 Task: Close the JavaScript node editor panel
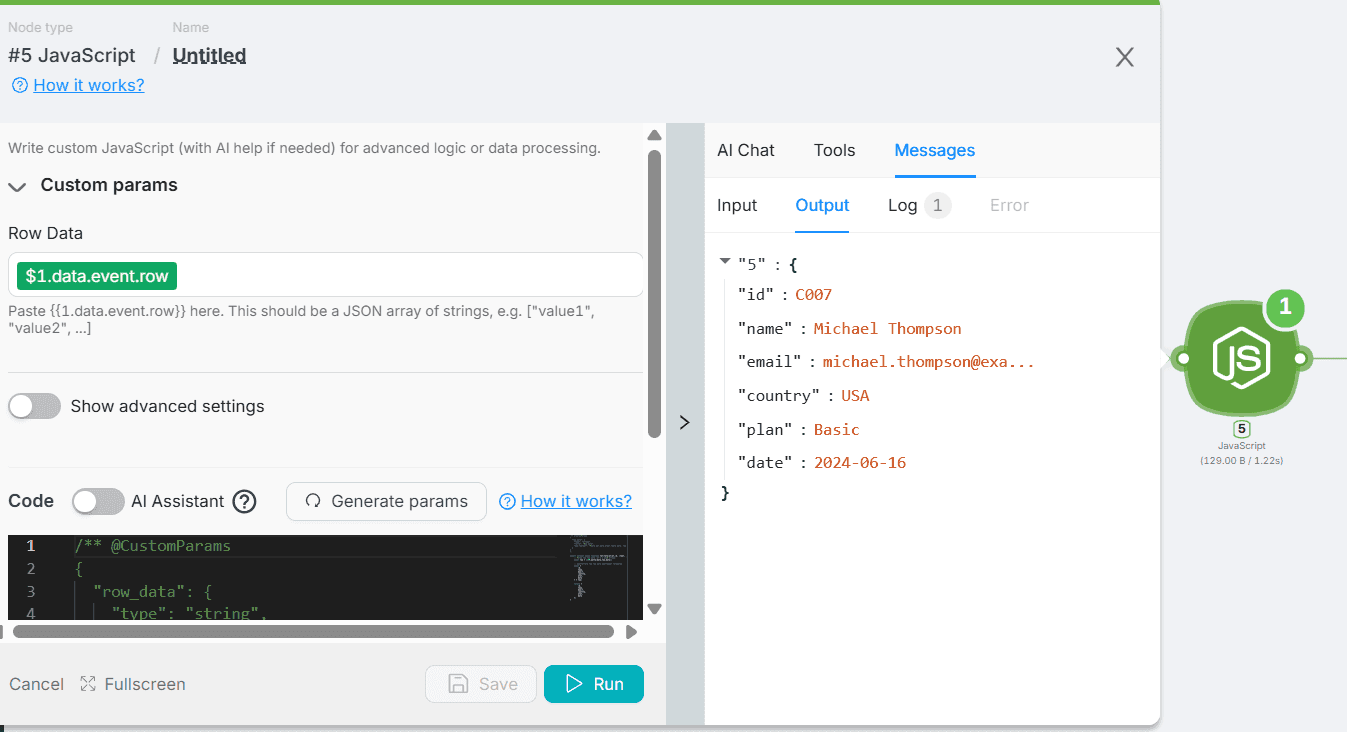point(1125,57)
